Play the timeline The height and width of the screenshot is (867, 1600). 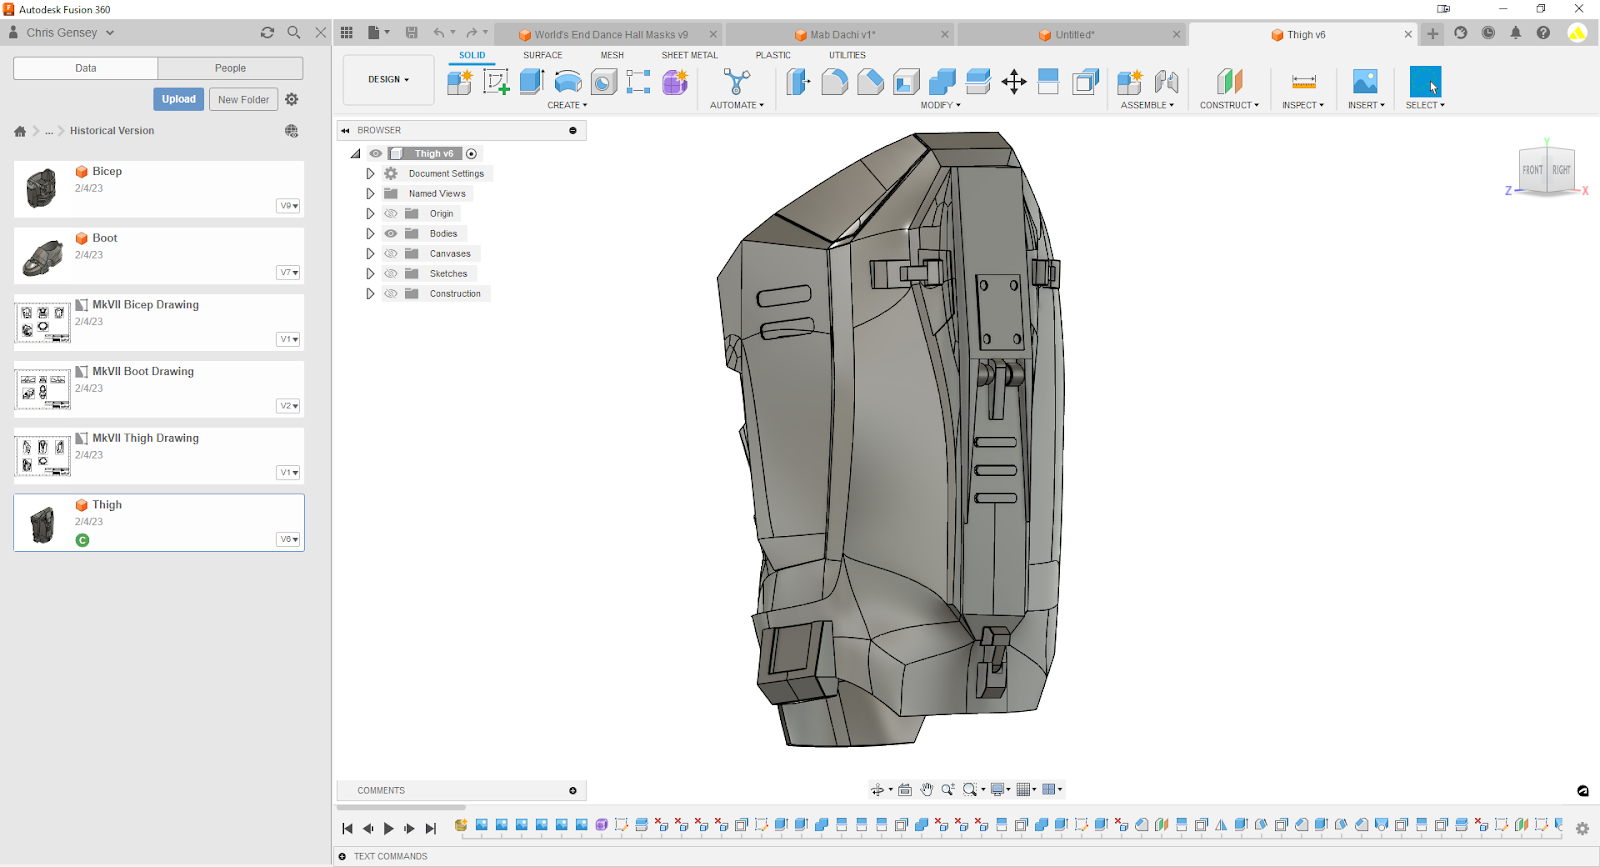coord(389,829)
